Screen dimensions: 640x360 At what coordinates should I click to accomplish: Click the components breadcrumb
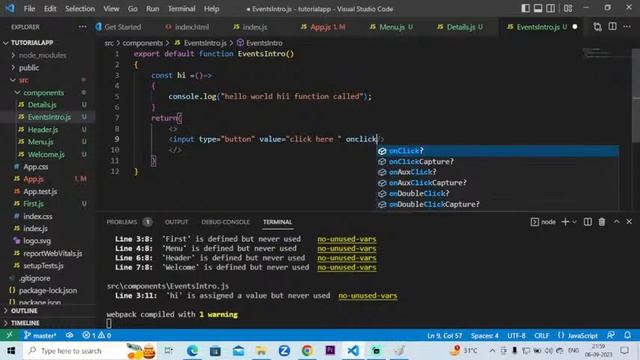tap(142, 43)
